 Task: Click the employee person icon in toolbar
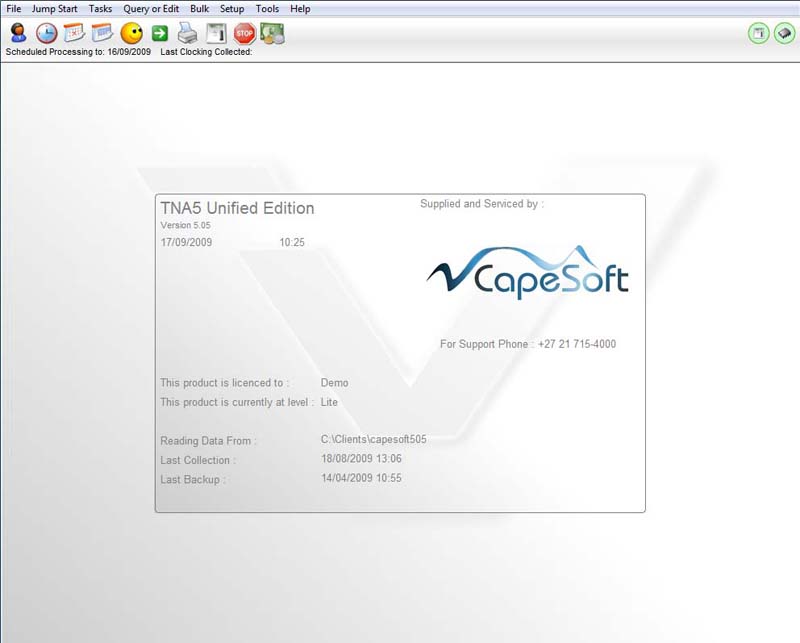click(18, 33)
